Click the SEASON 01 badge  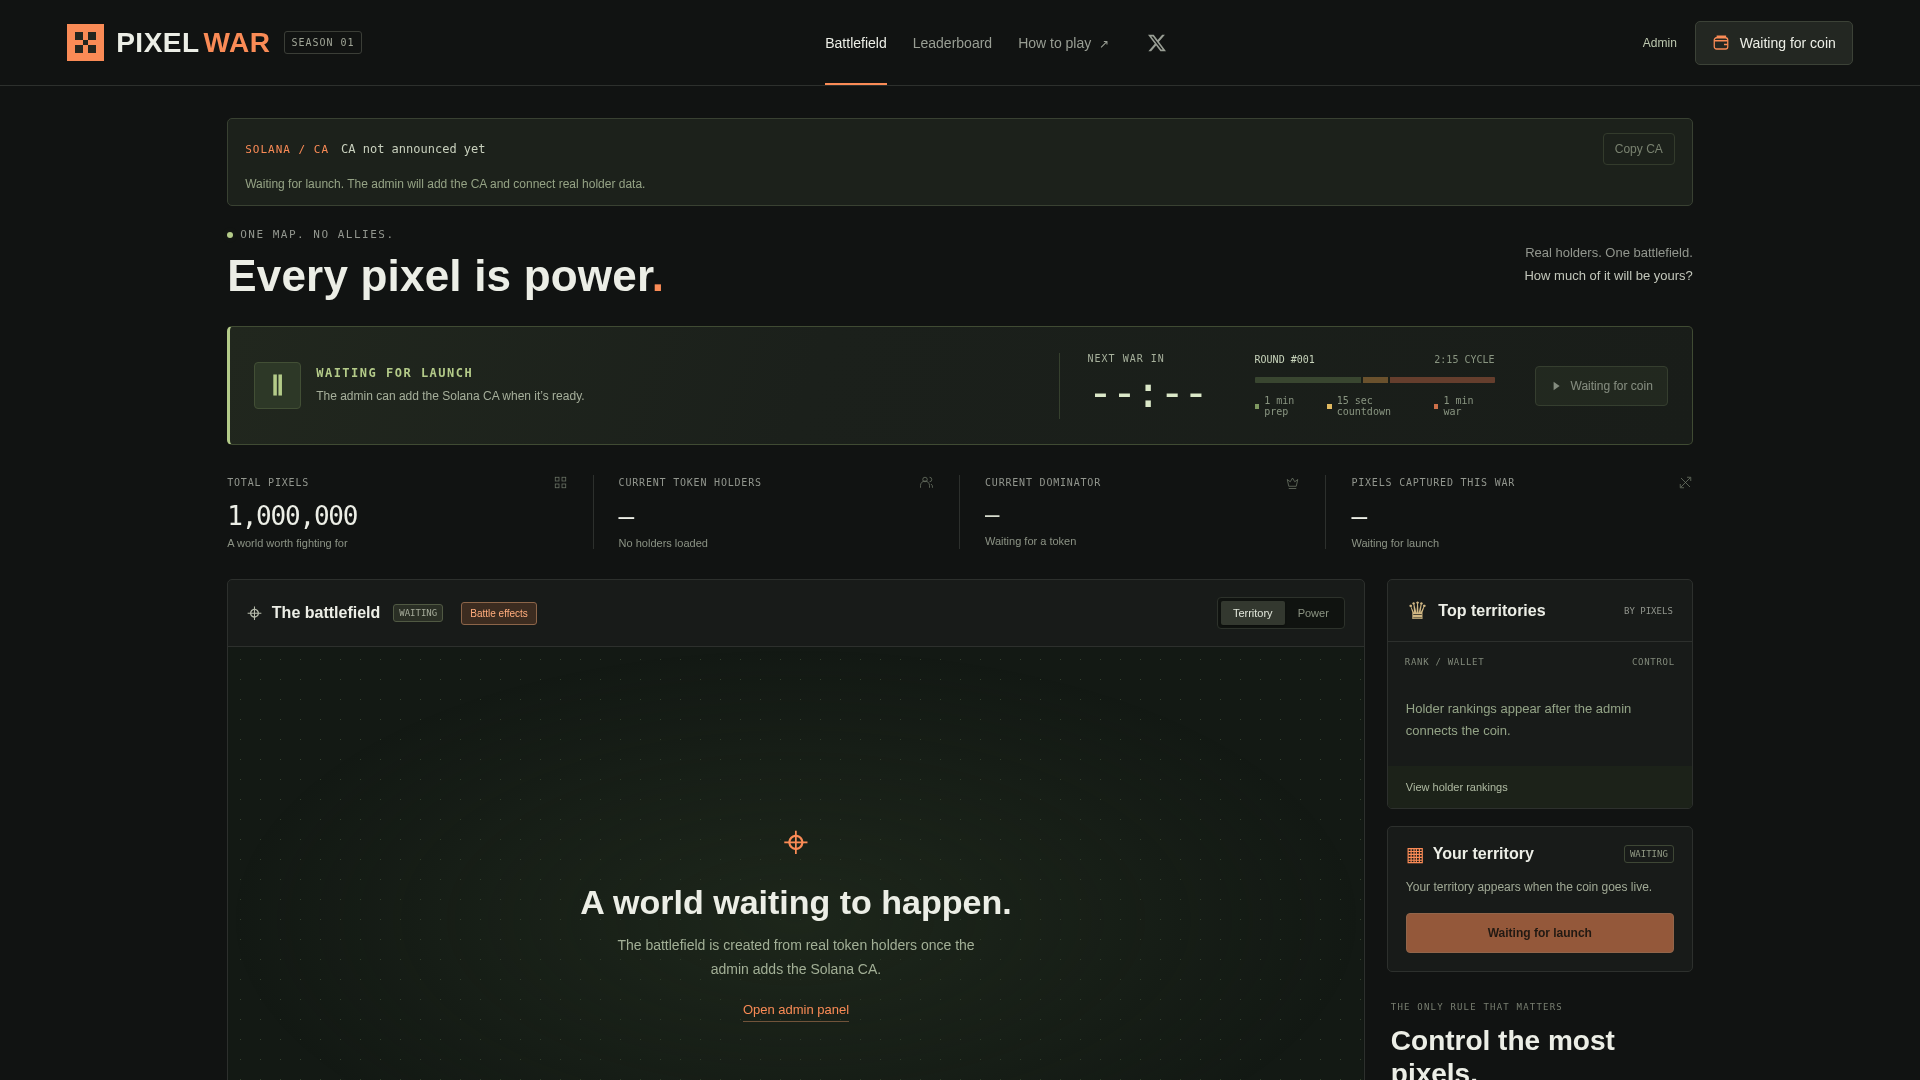click(323, 43)
